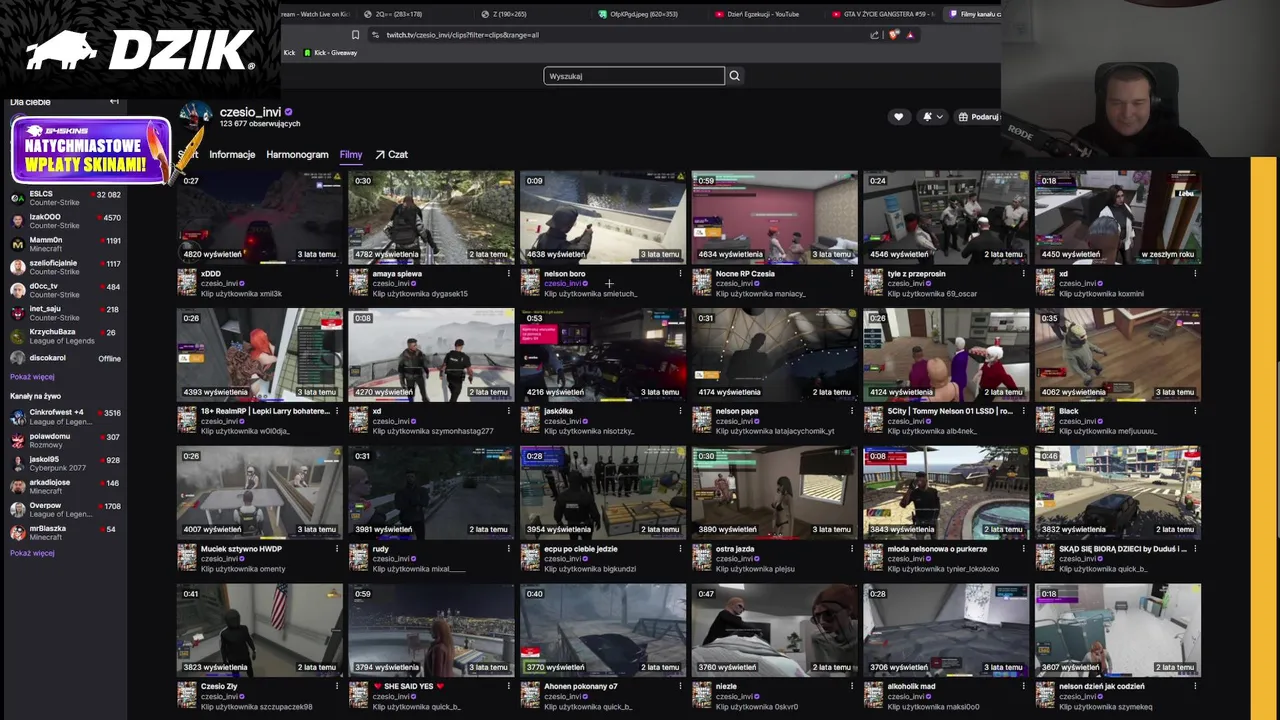Open options menu for amaya spiewa clip
The image size is (1280, 720).
(x=508, y=273)
